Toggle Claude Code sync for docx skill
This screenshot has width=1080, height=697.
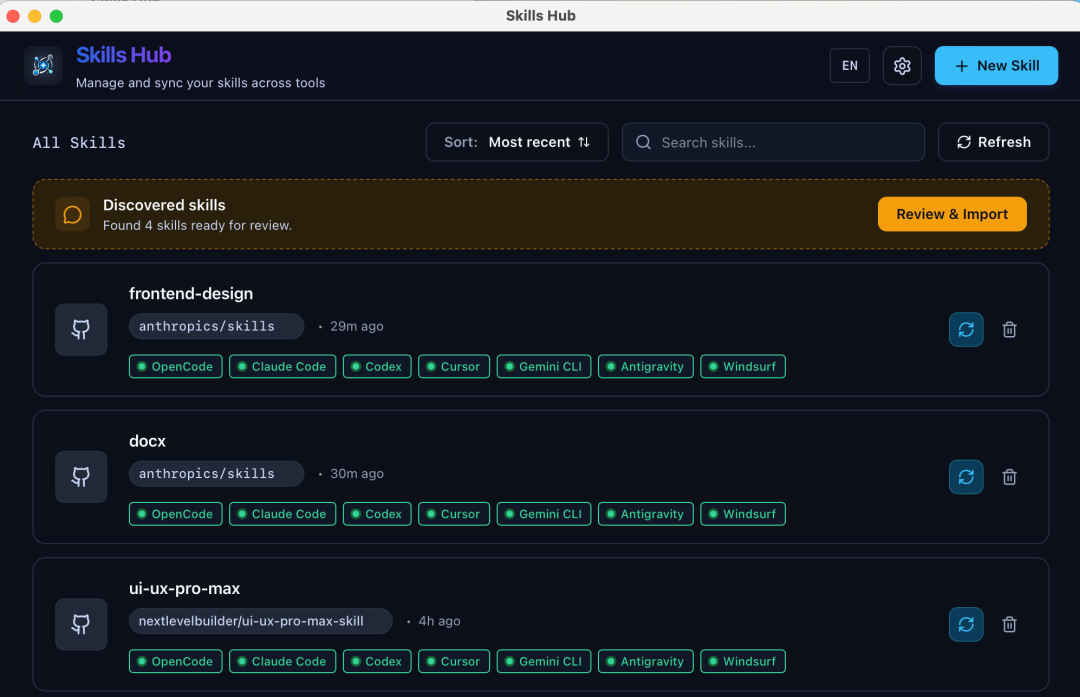click(x=282, y=514)
